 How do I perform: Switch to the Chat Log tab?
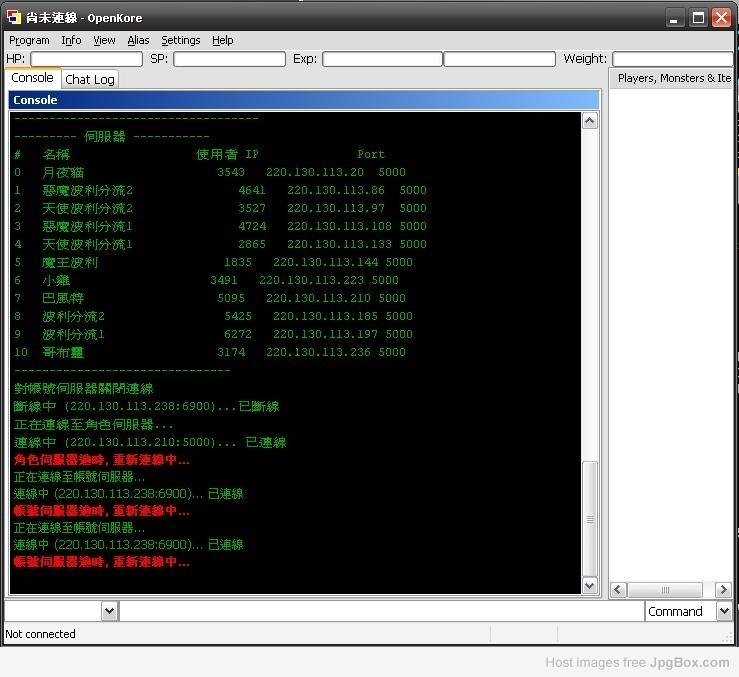coord(90,79)
